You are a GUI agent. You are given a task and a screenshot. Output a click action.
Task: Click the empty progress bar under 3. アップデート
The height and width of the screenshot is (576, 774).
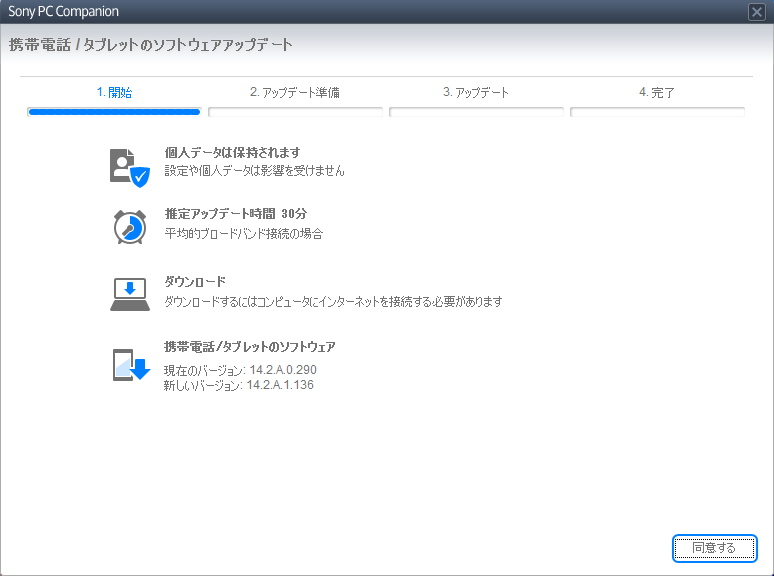[476, 112]
